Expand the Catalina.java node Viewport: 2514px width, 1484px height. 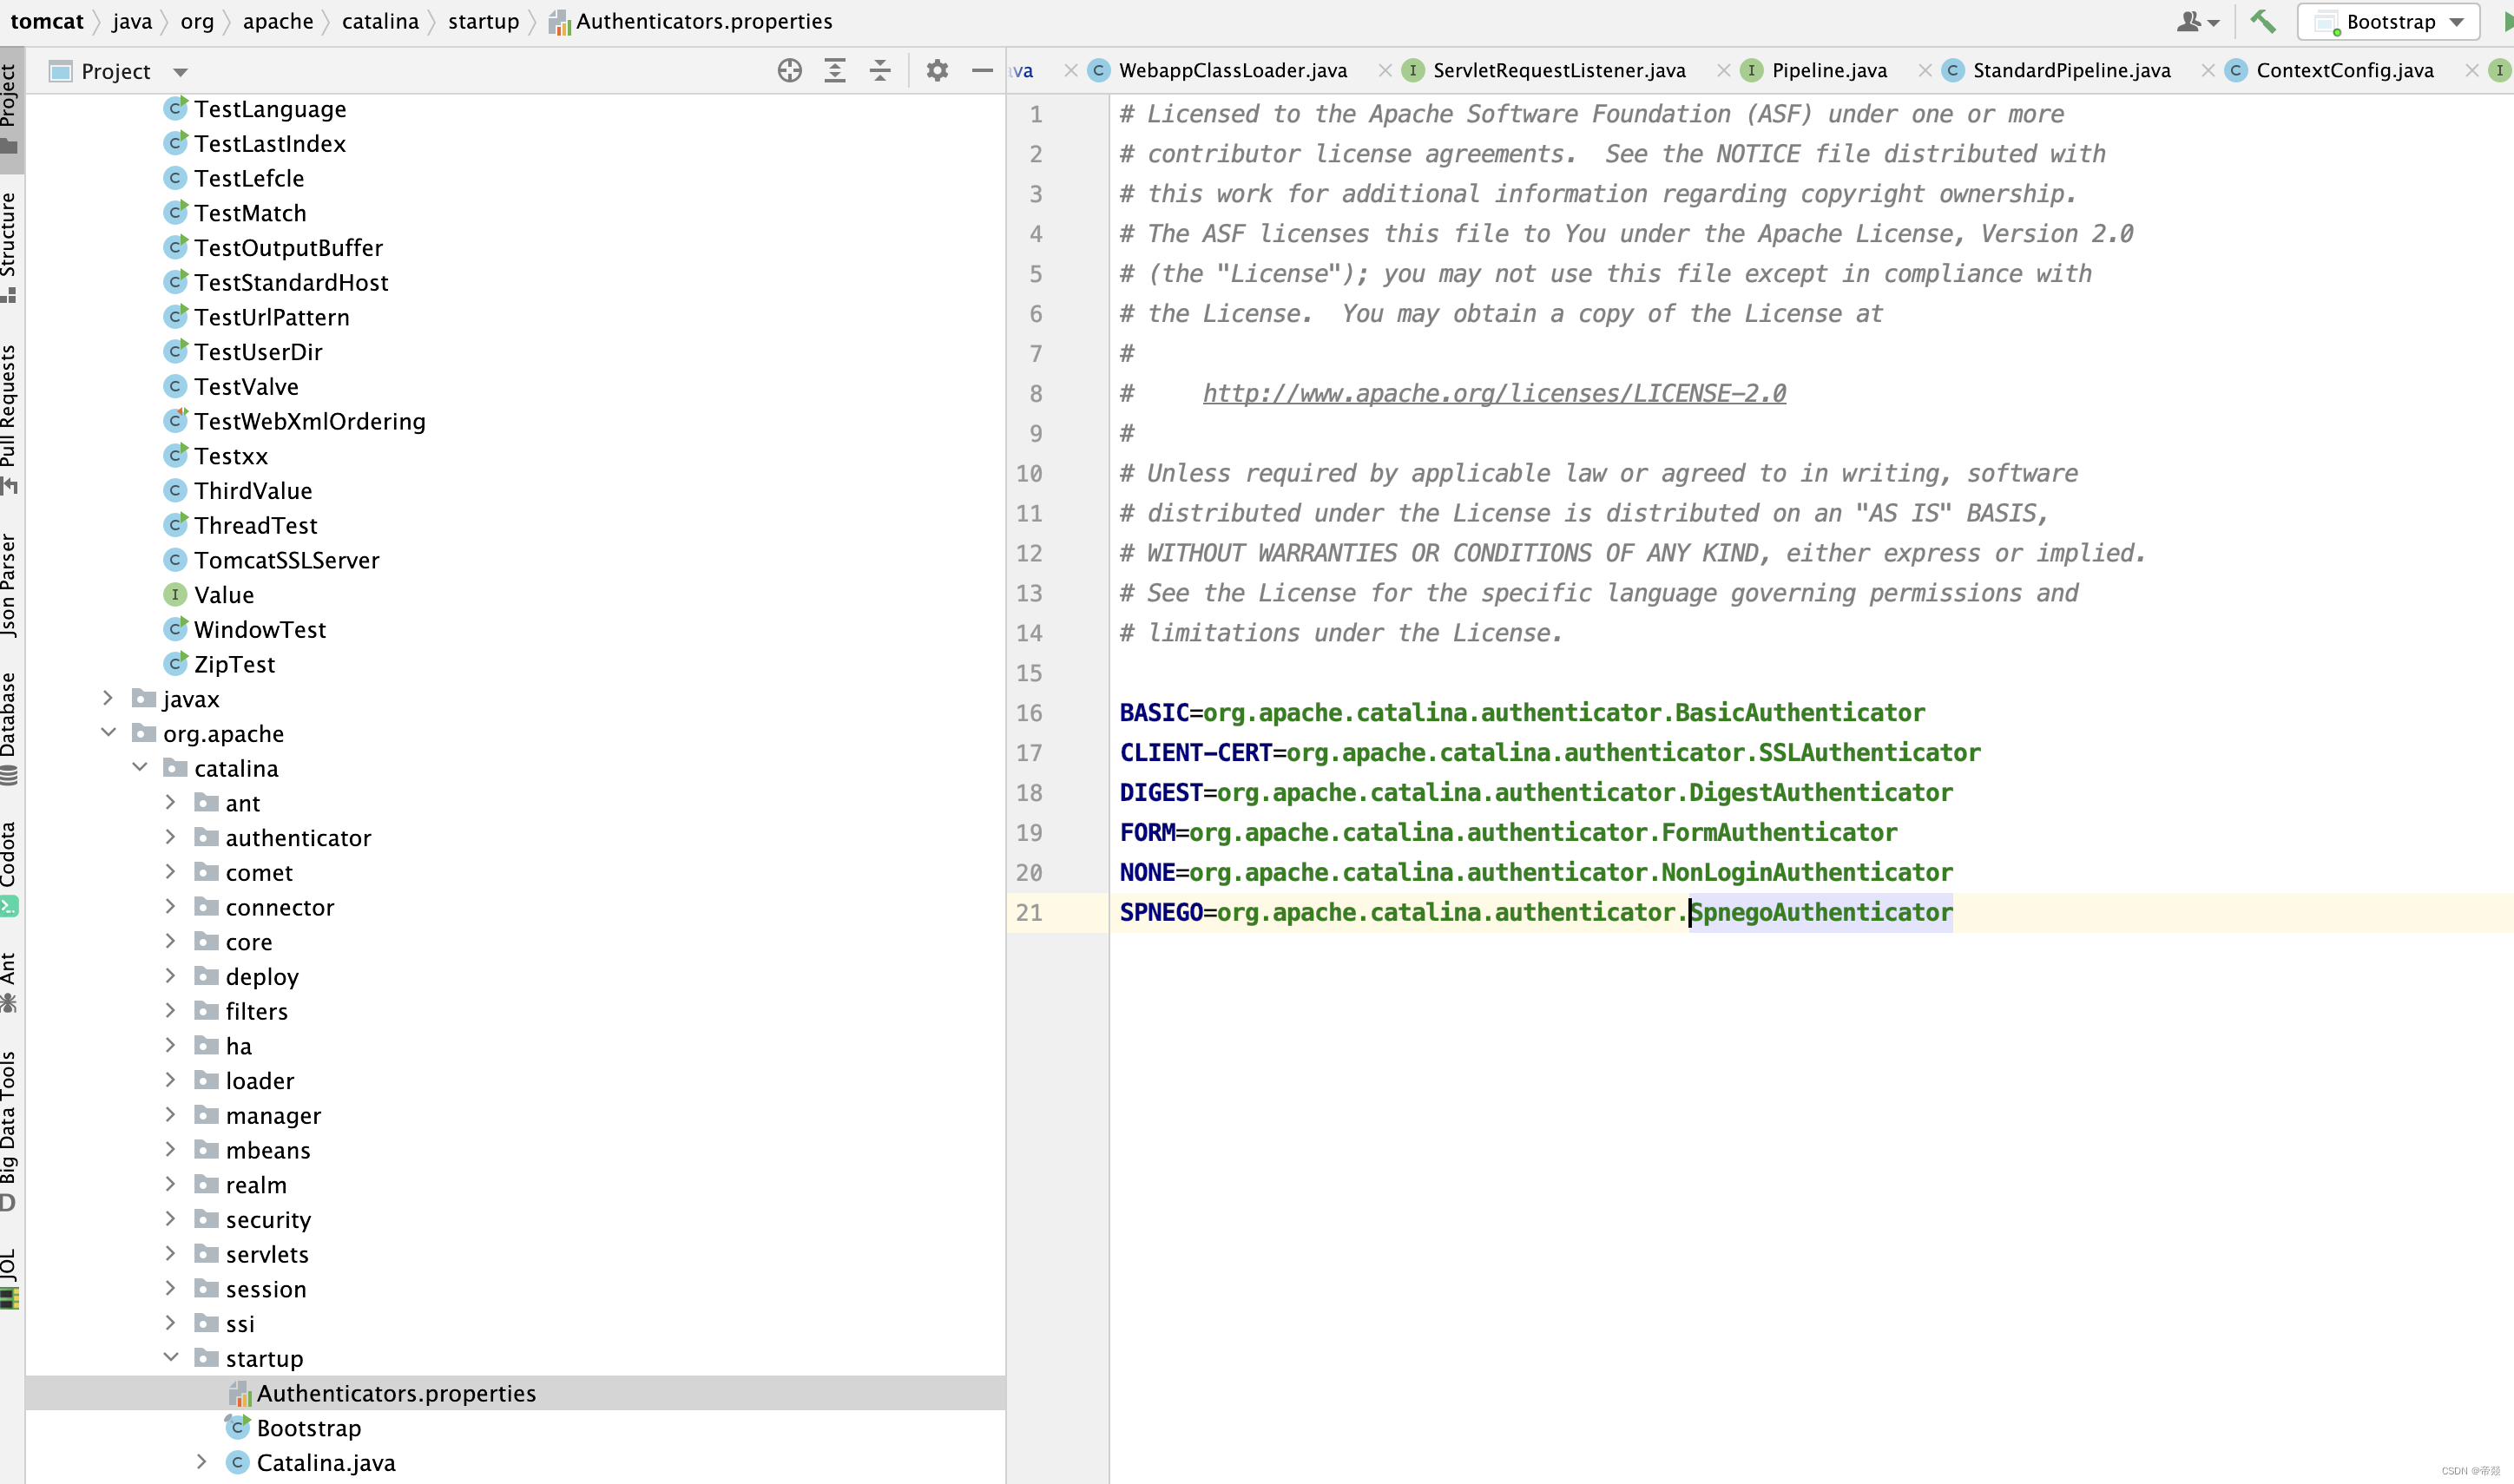tap(201, 1462)
